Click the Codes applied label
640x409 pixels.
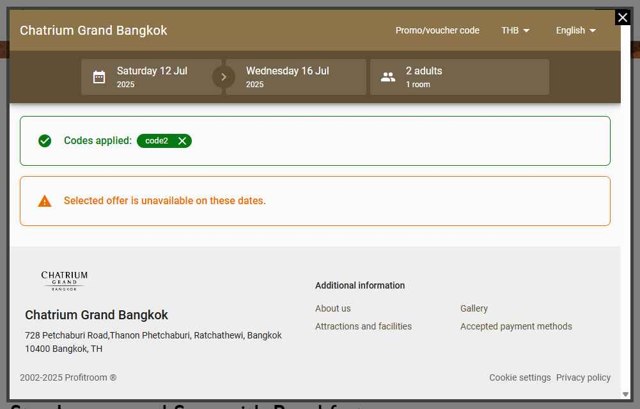[x=98, y=141]
